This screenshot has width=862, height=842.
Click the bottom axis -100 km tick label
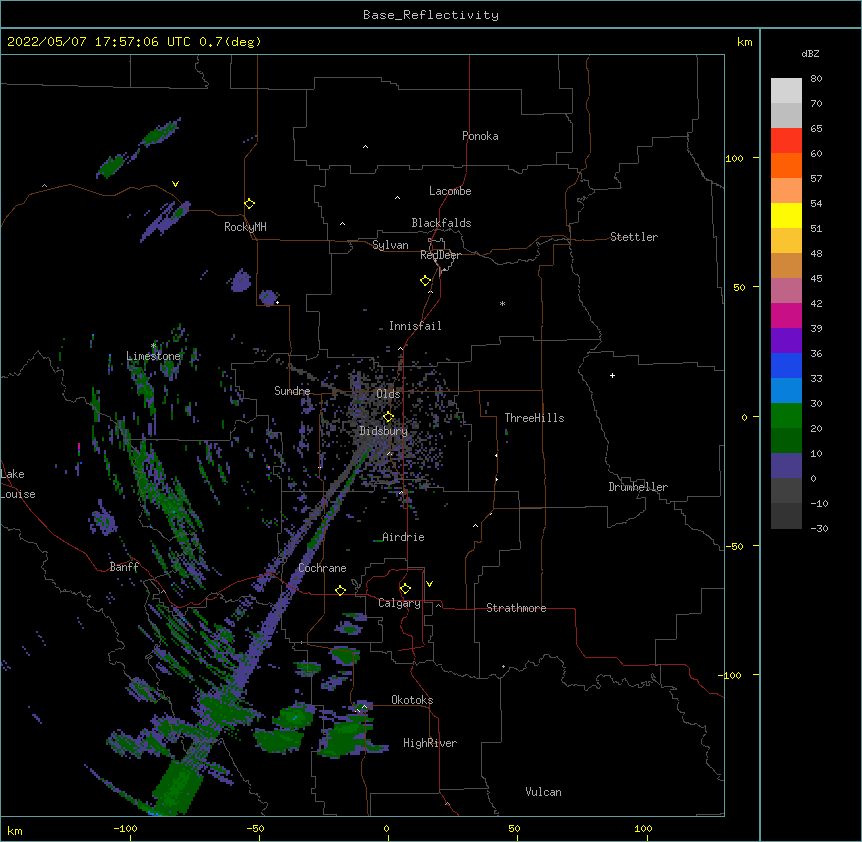tap(125, 829)
